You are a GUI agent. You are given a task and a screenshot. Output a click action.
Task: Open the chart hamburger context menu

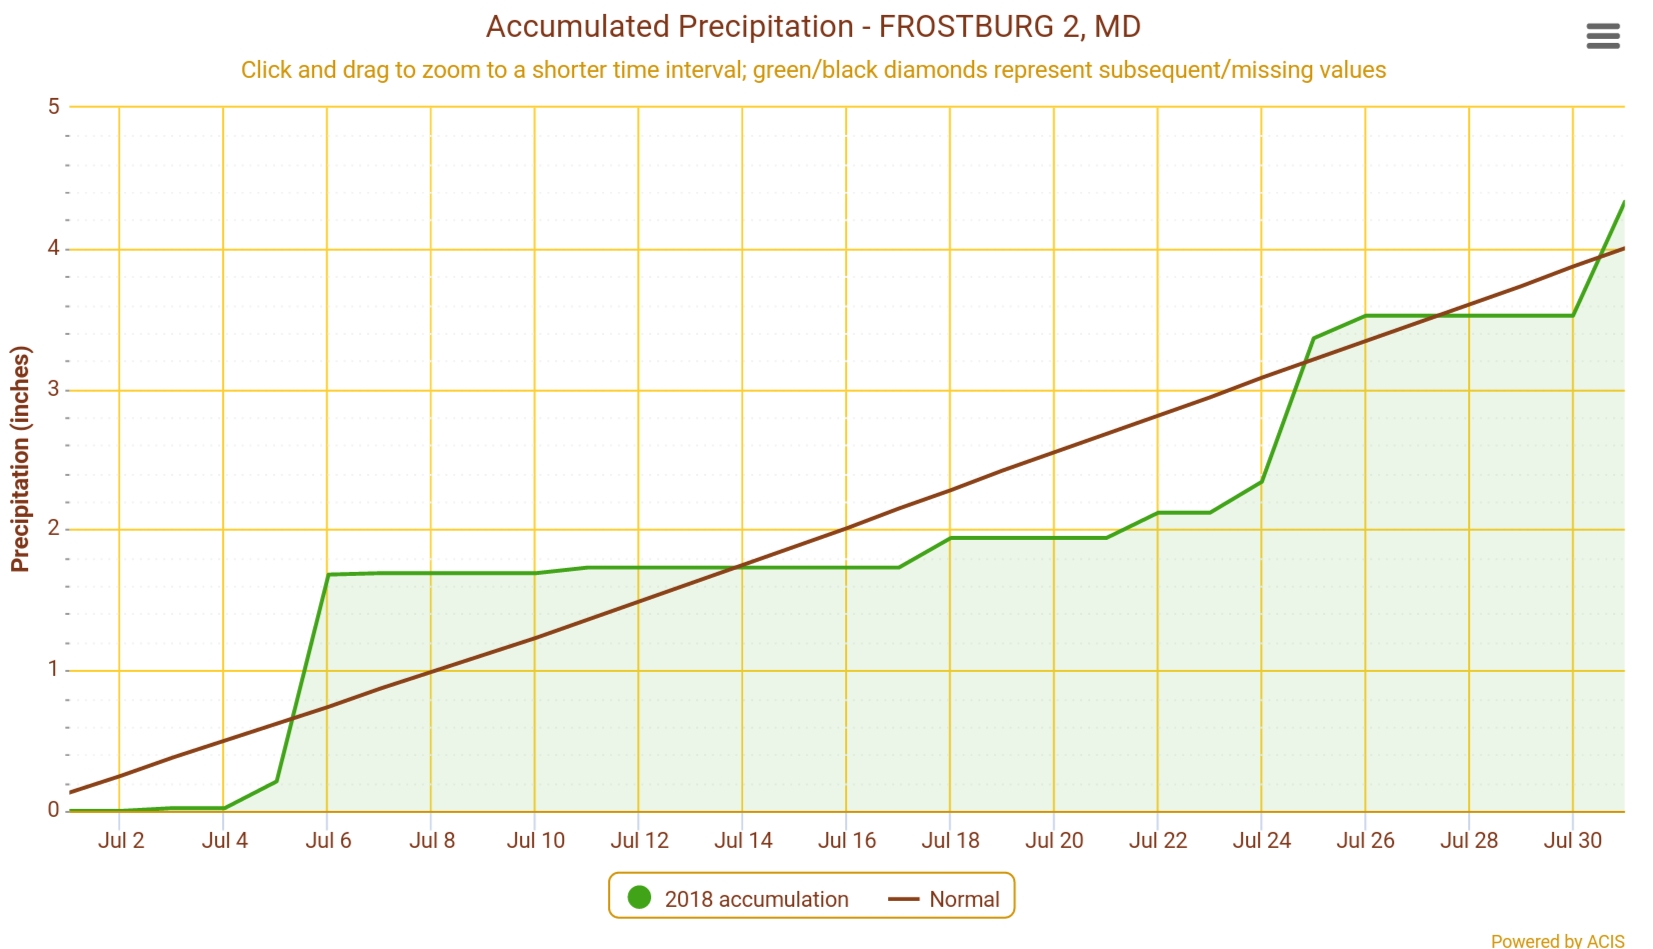tap(1602, 37)
